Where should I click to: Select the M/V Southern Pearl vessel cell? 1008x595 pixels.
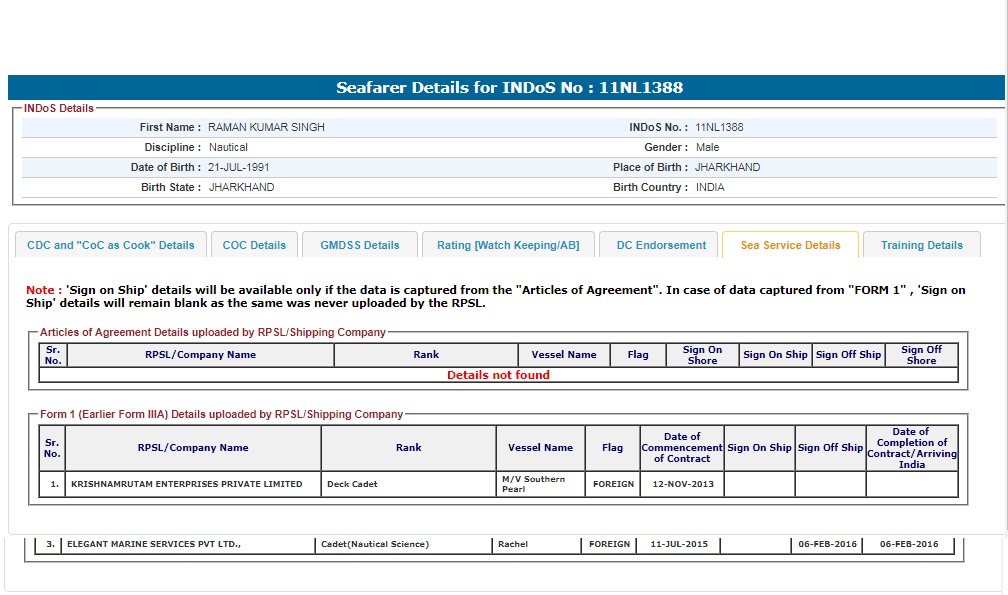(533, 484)
